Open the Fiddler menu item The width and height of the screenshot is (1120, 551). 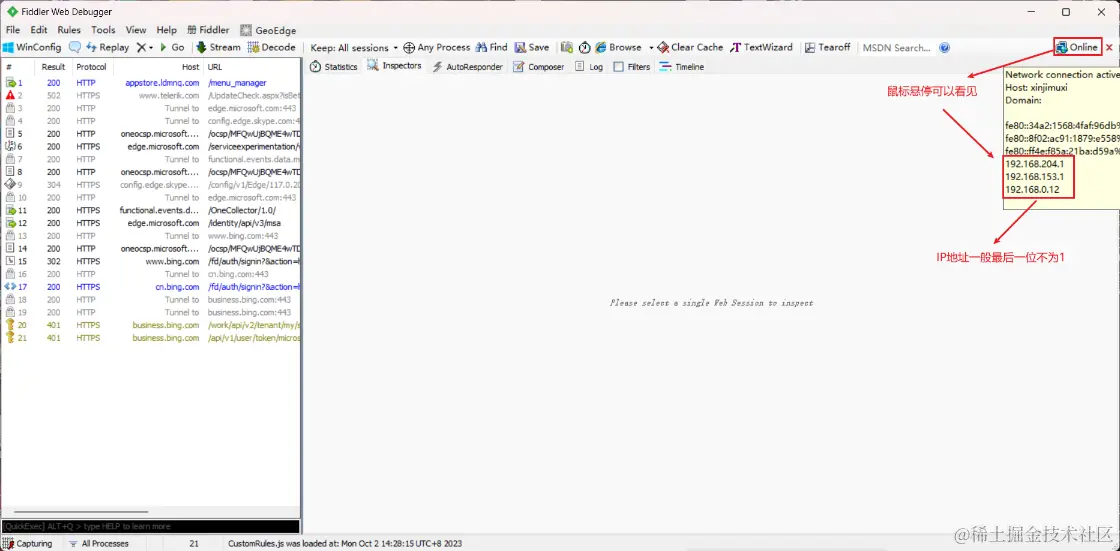point(209,30)
